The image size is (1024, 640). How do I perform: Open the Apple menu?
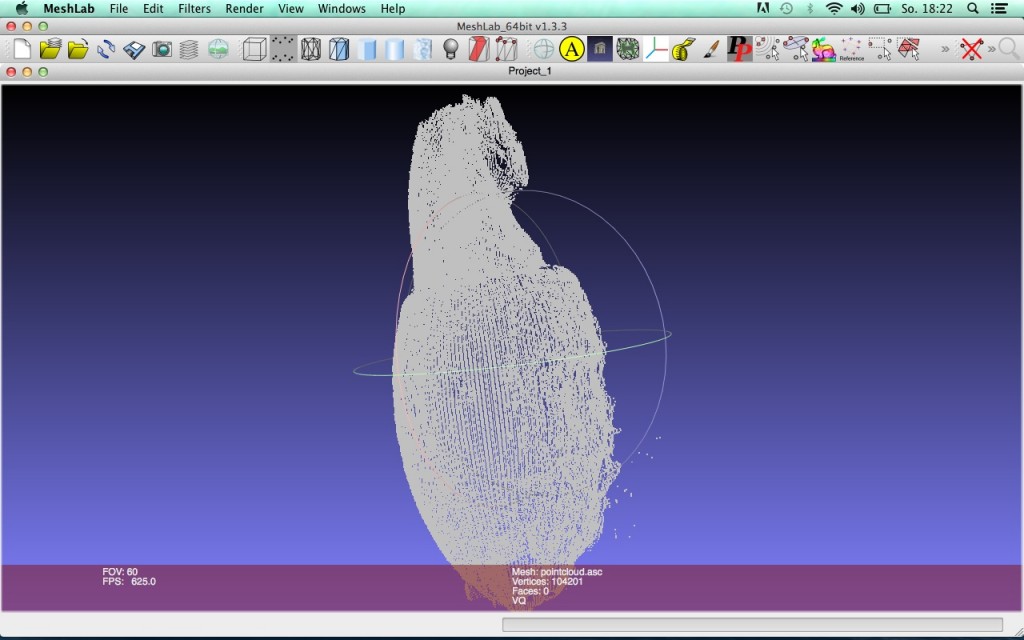pyautogui.click(x=22, y=8)
